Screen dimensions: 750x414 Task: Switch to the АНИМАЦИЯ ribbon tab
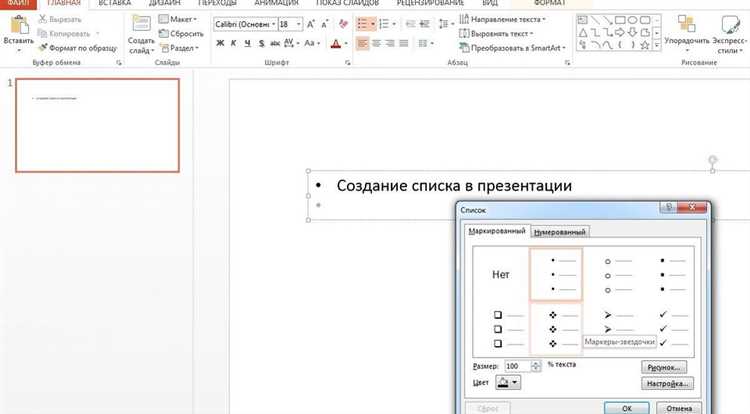pyautogui.click(x=276, y=3)
